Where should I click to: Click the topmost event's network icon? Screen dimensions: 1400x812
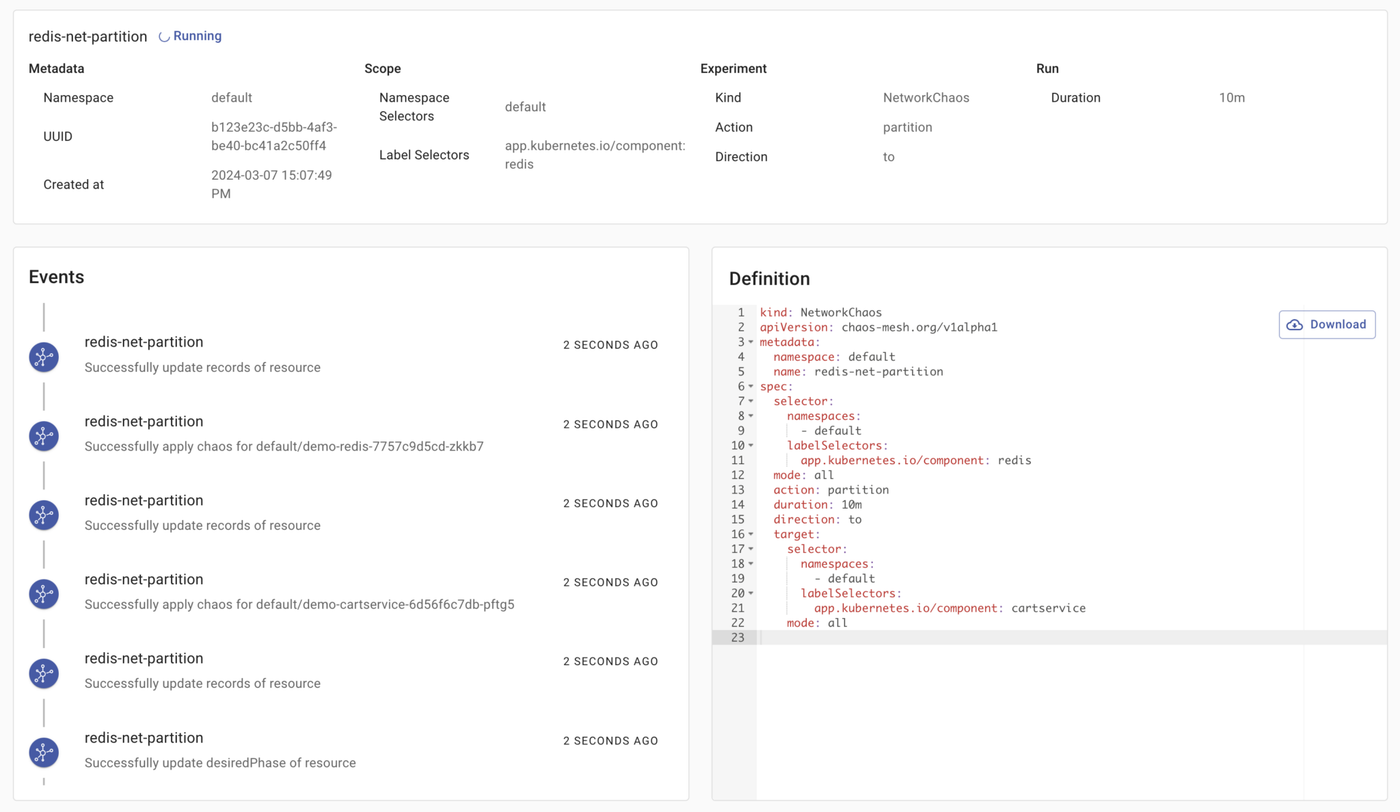[x=44, y=357]
